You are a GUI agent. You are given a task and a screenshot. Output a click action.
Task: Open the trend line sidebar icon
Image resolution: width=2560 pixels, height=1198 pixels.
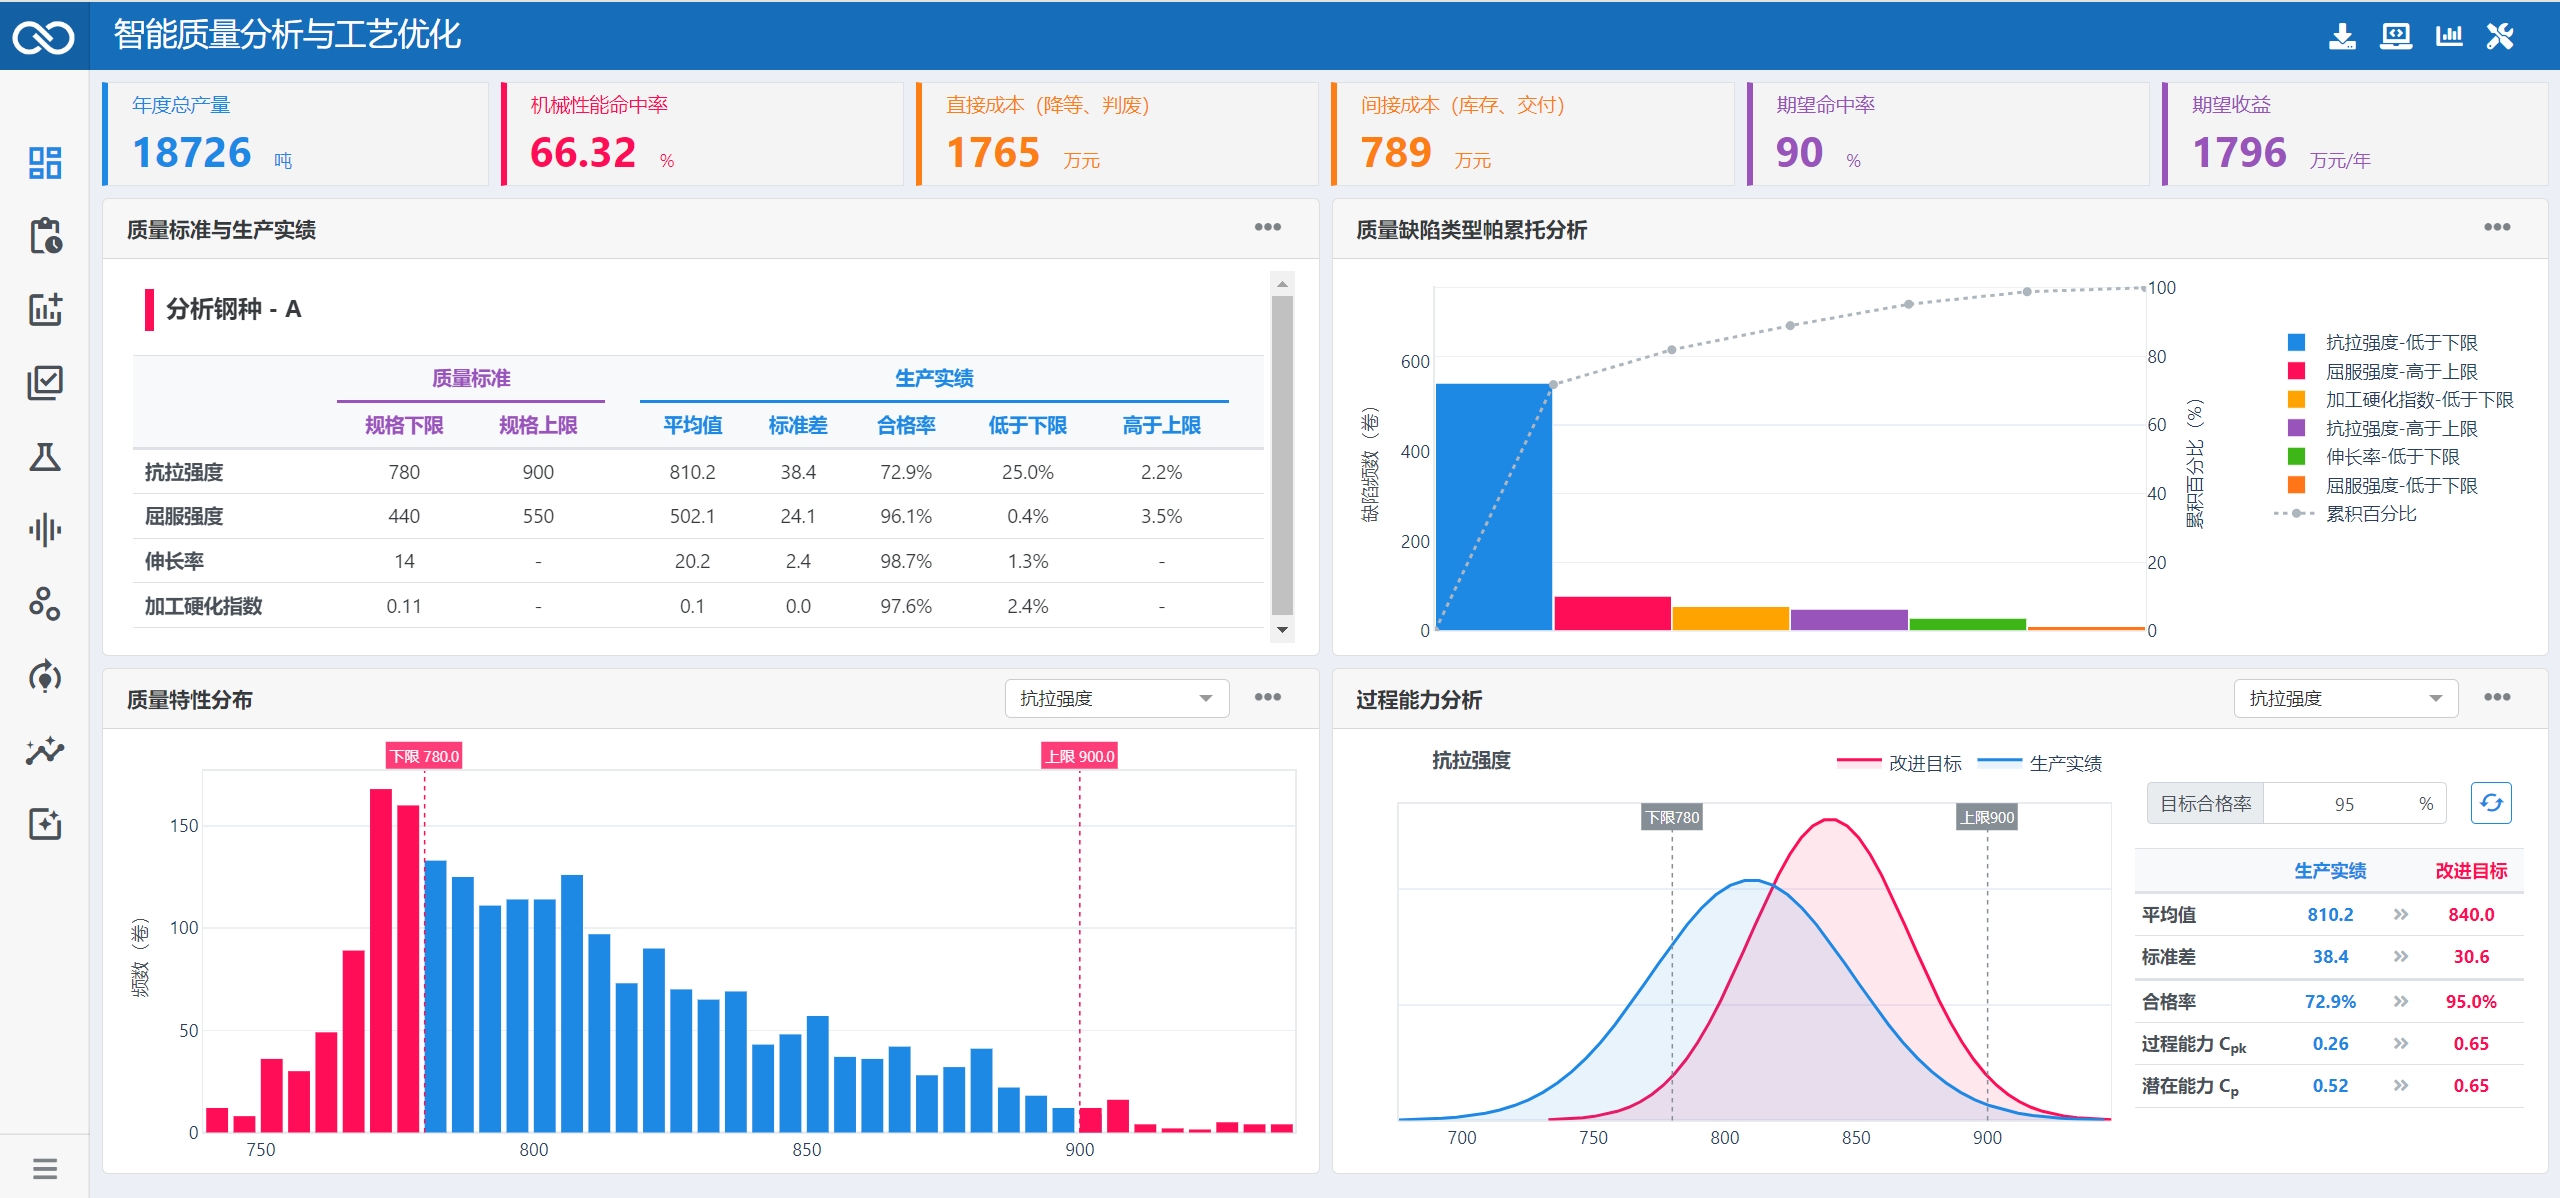pos(45,750)
